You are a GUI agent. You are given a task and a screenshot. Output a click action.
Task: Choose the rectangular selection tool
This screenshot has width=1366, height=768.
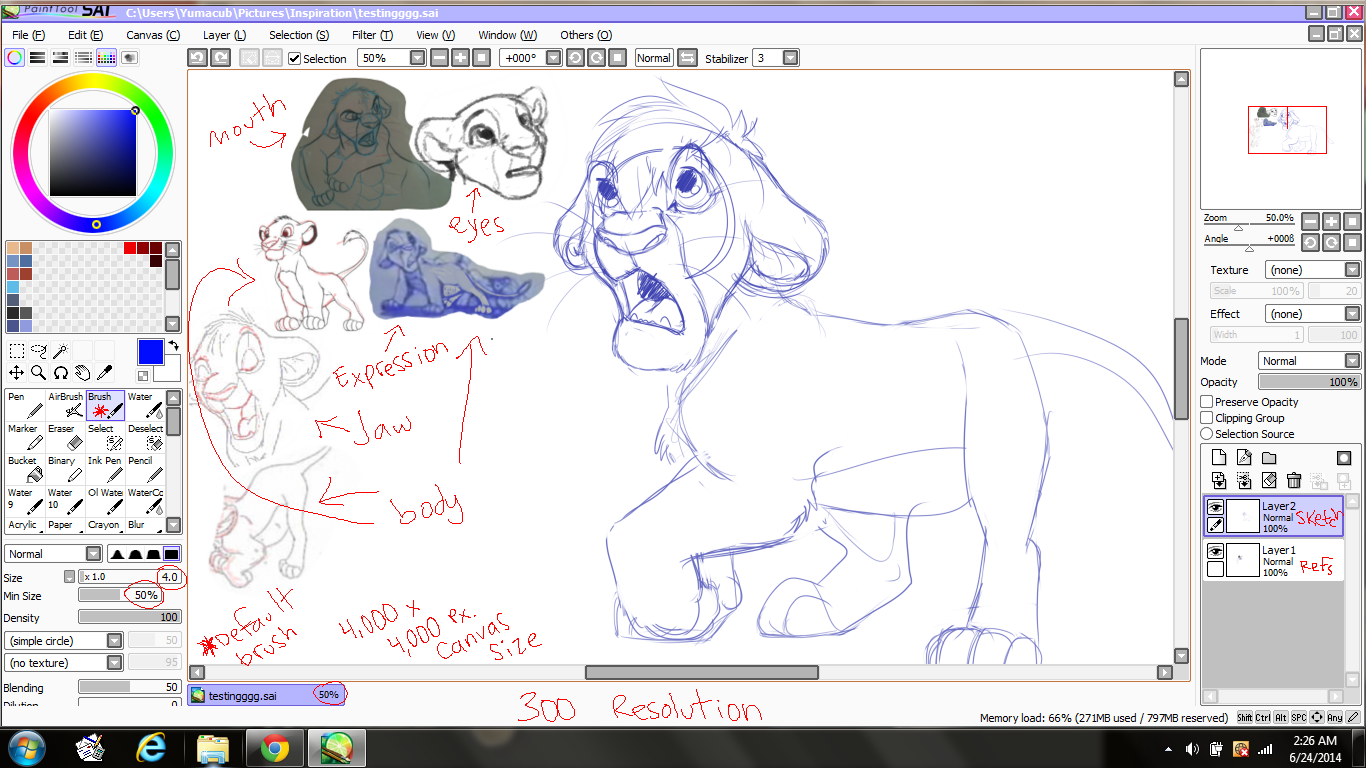(x=17, y=351)
